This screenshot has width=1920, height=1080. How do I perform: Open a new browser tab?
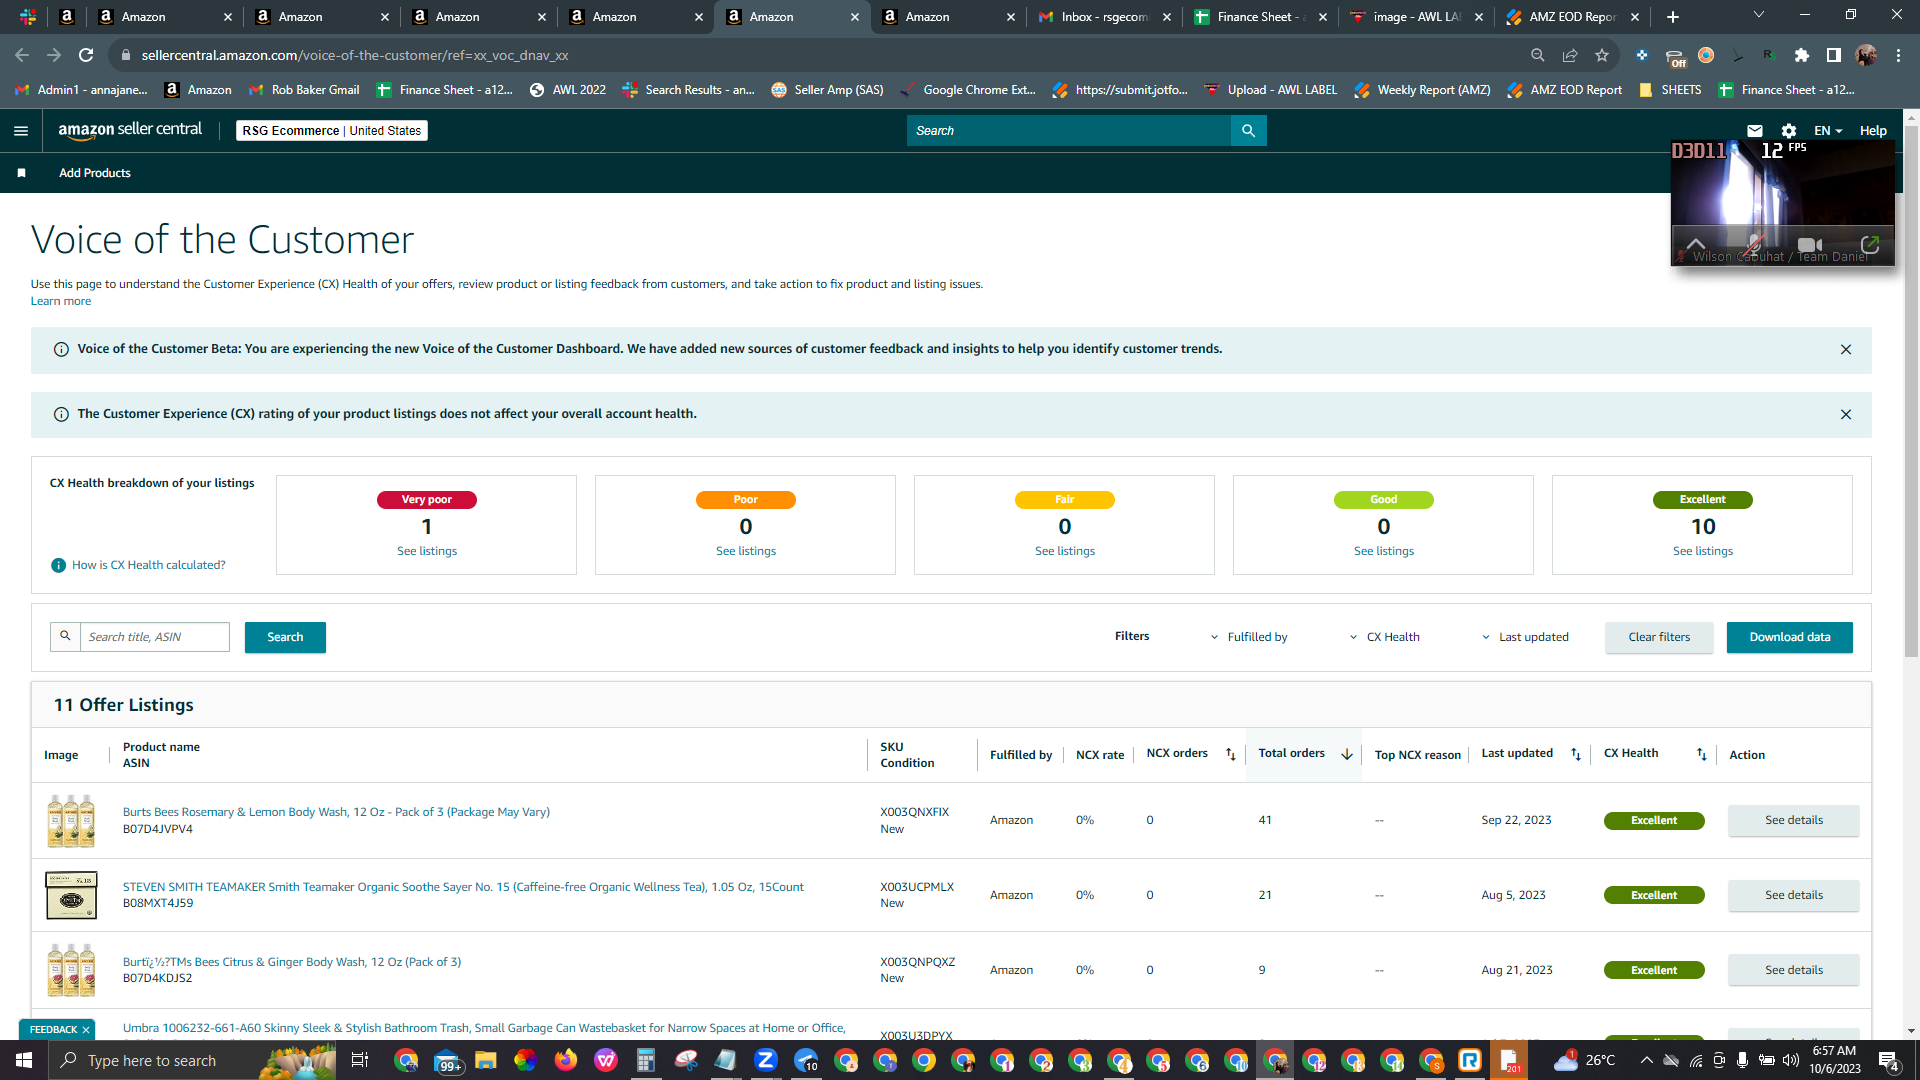tap(1673, 17)
